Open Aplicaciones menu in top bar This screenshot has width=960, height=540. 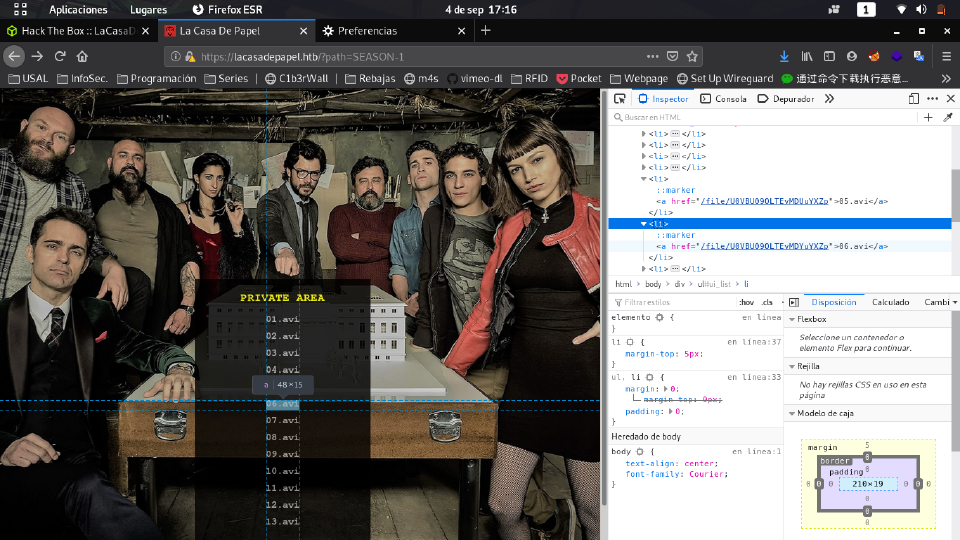click(x=78, y=9)
